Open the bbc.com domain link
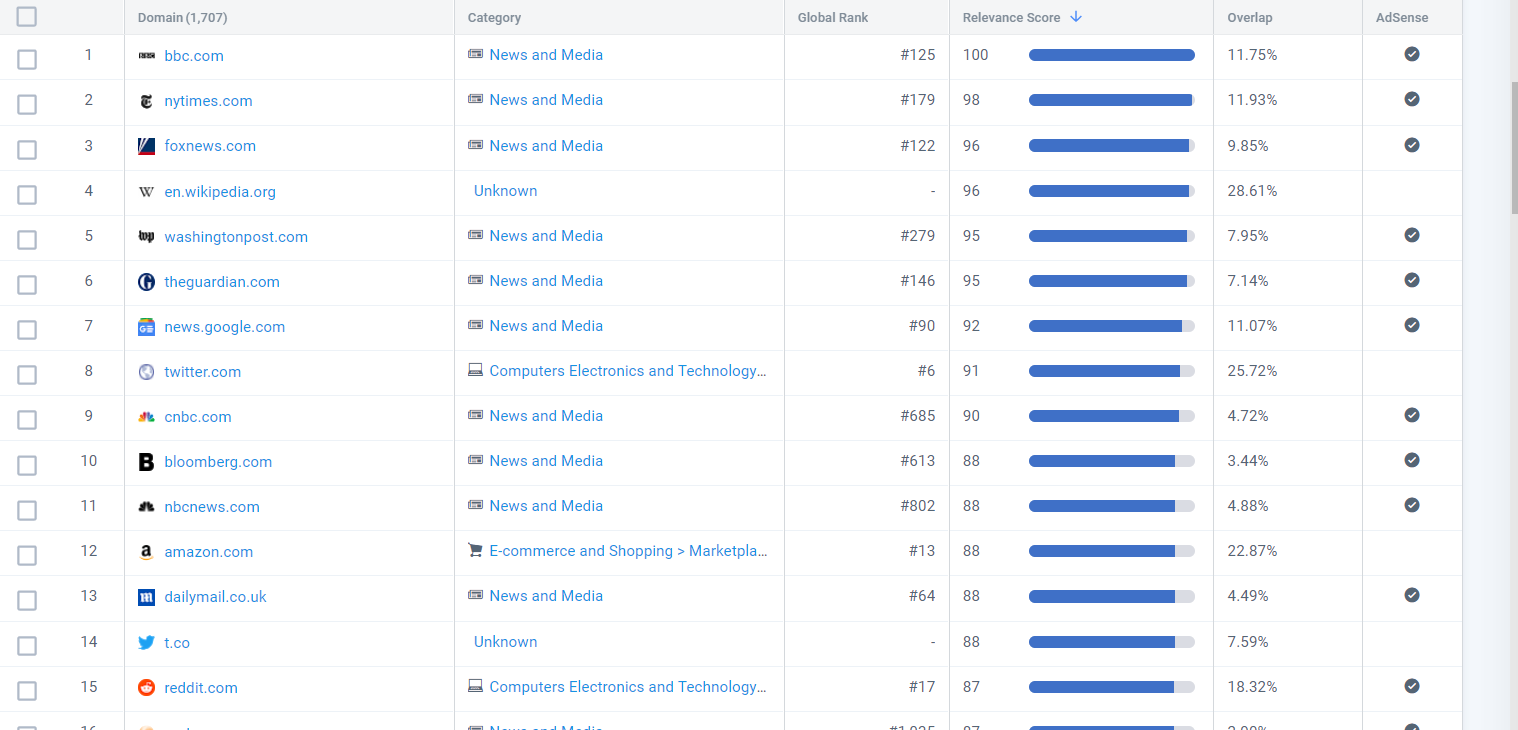This screenshot has width=1518, height=730. [194, 56]
